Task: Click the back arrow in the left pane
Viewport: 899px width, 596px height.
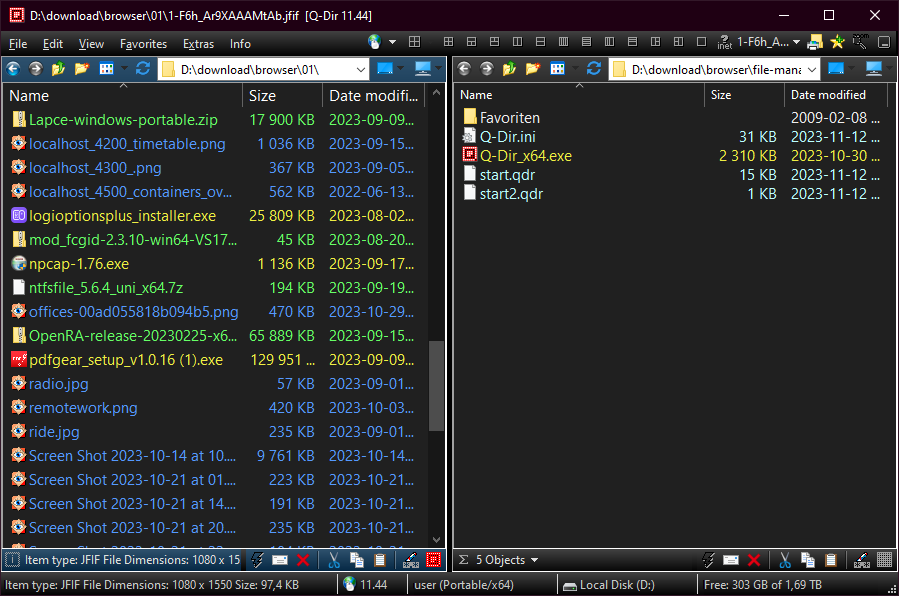Action: 14,69
